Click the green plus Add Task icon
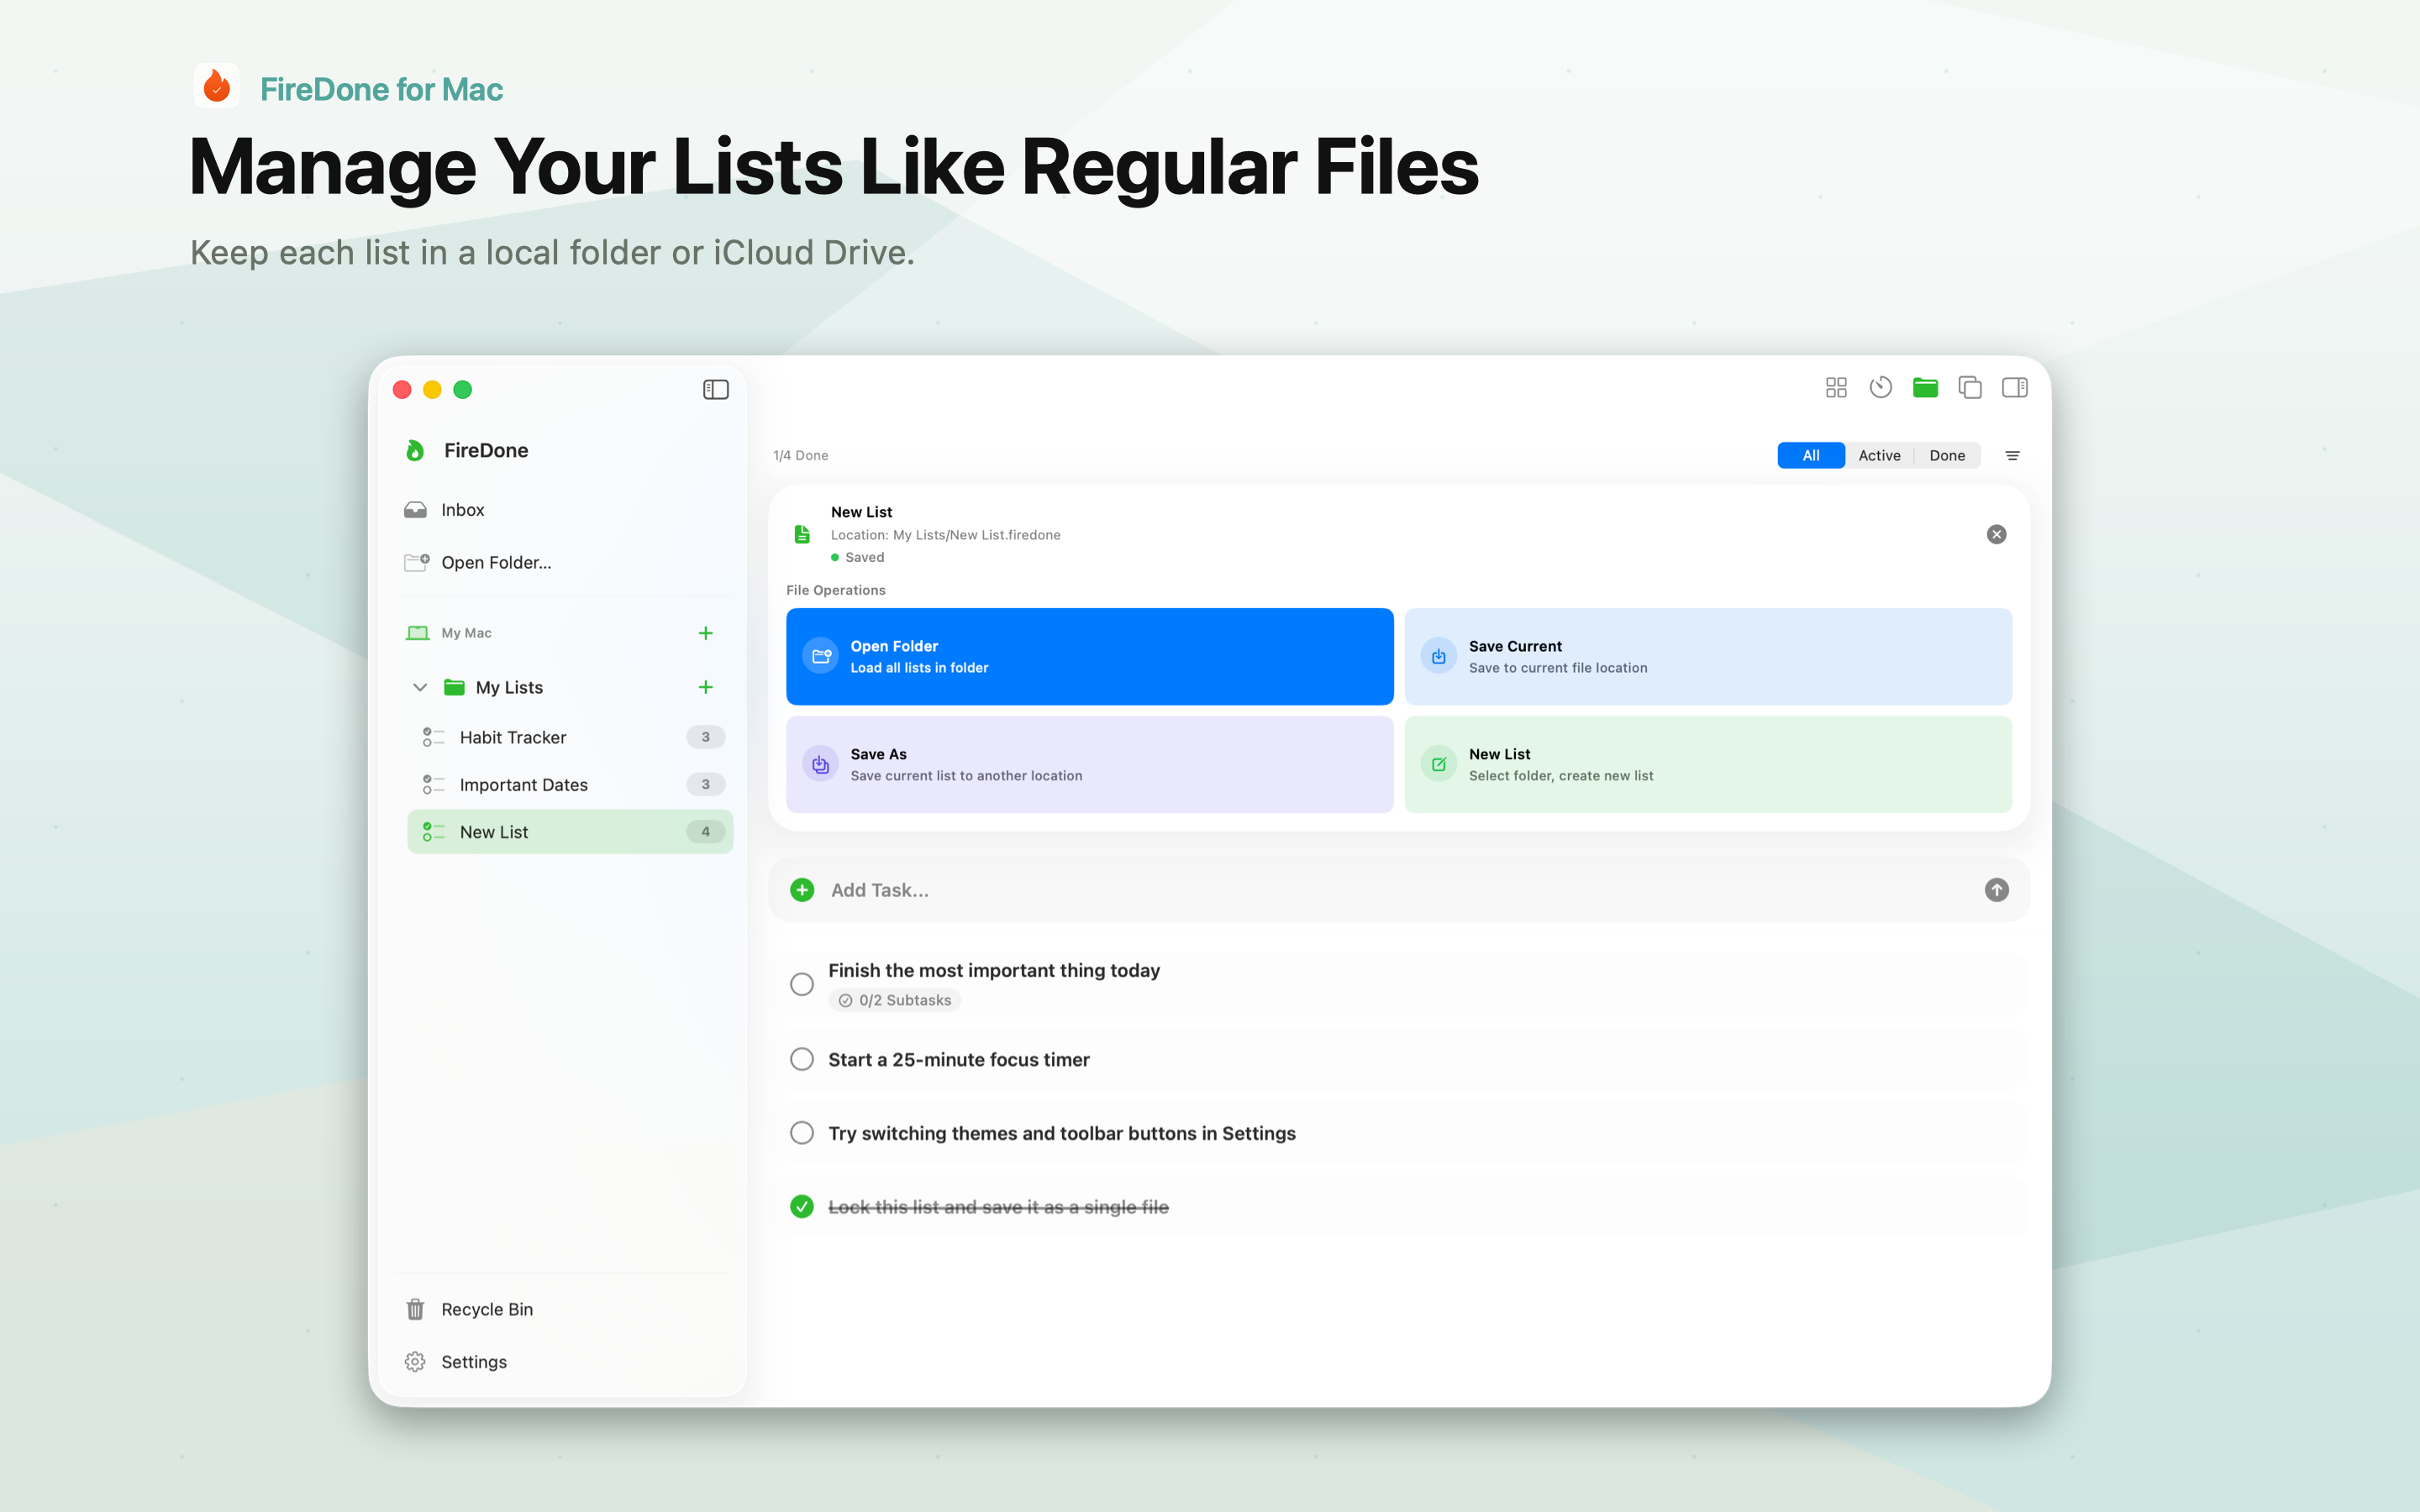The image size is (2420, 1512). [x=802, y=890]
